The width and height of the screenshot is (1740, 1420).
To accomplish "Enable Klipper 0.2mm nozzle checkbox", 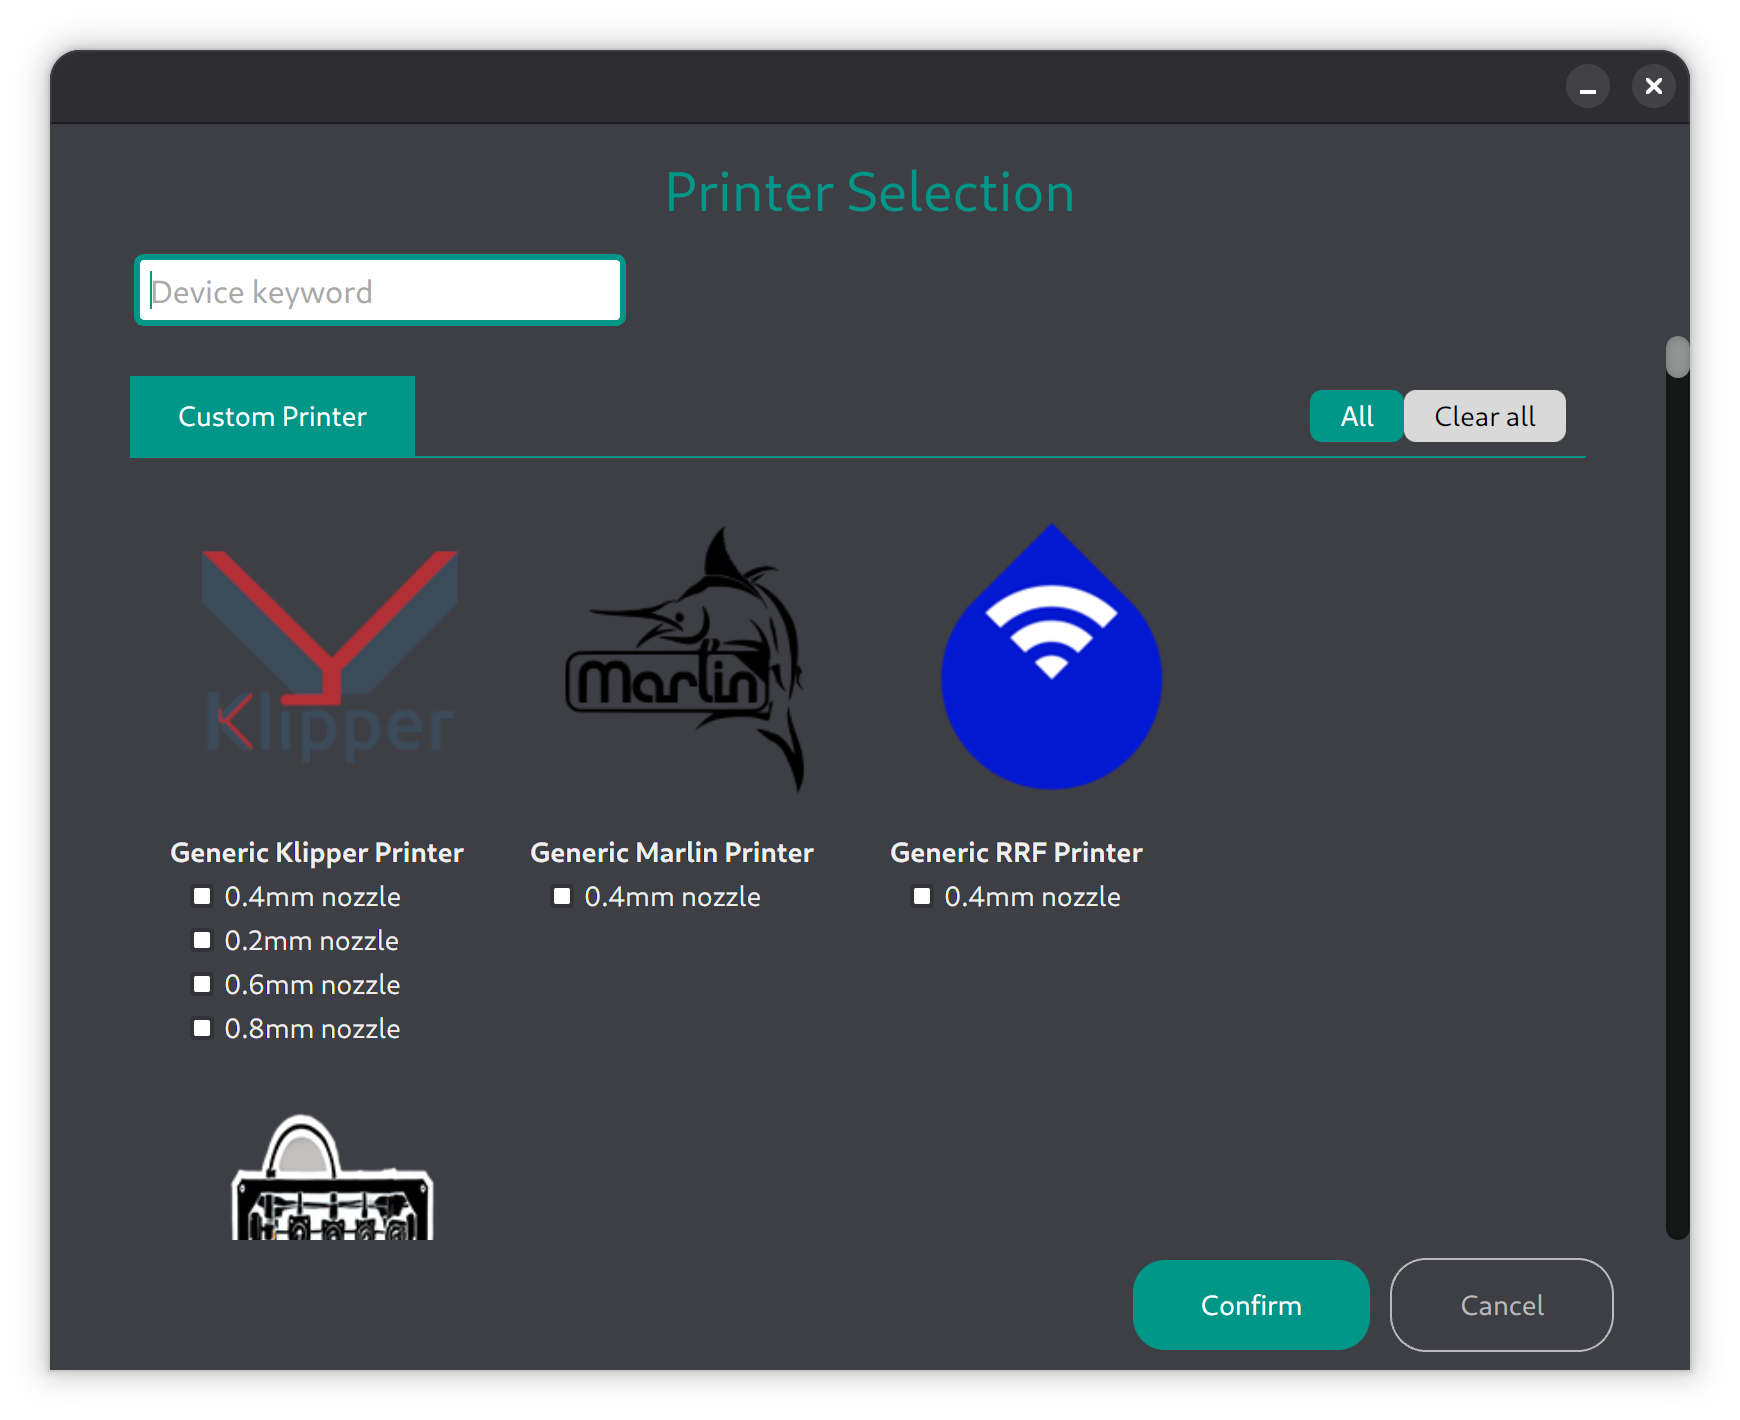I will 203,940.
